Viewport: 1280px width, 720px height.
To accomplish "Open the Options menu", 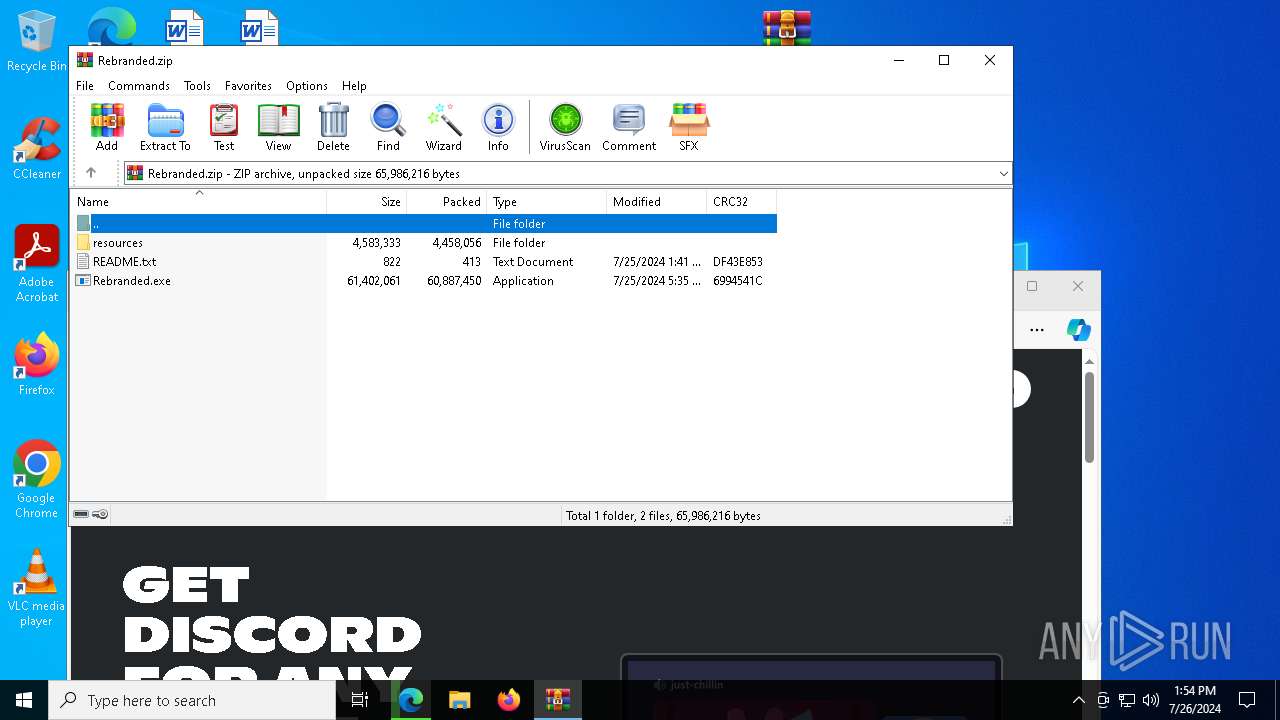I will point(307,86).
